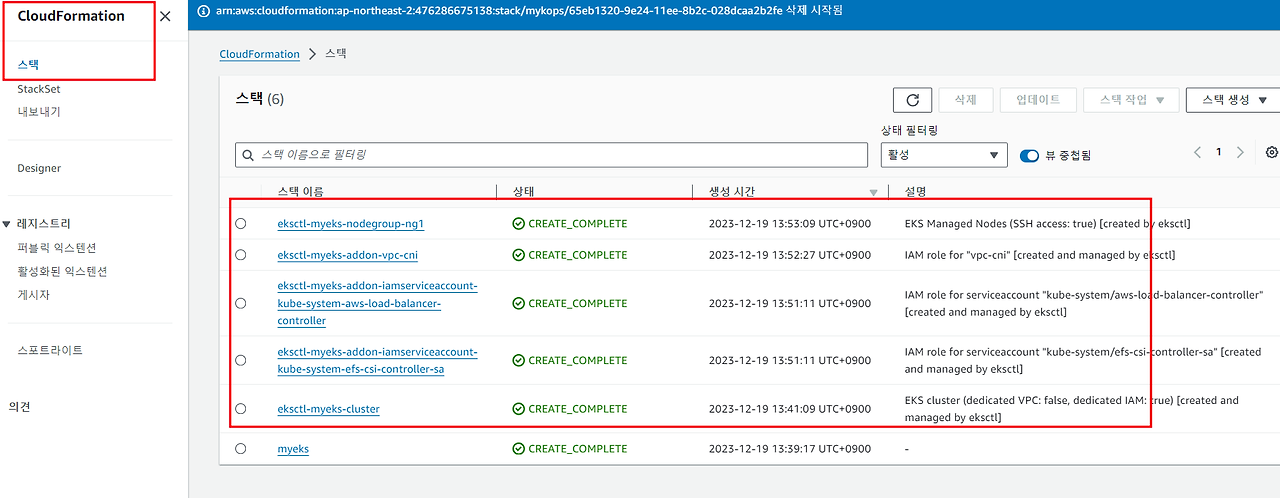Go to previous page arrow
Image resolution: width=1280 pixels, height=498 pixels.
[x=1197, y=153]
